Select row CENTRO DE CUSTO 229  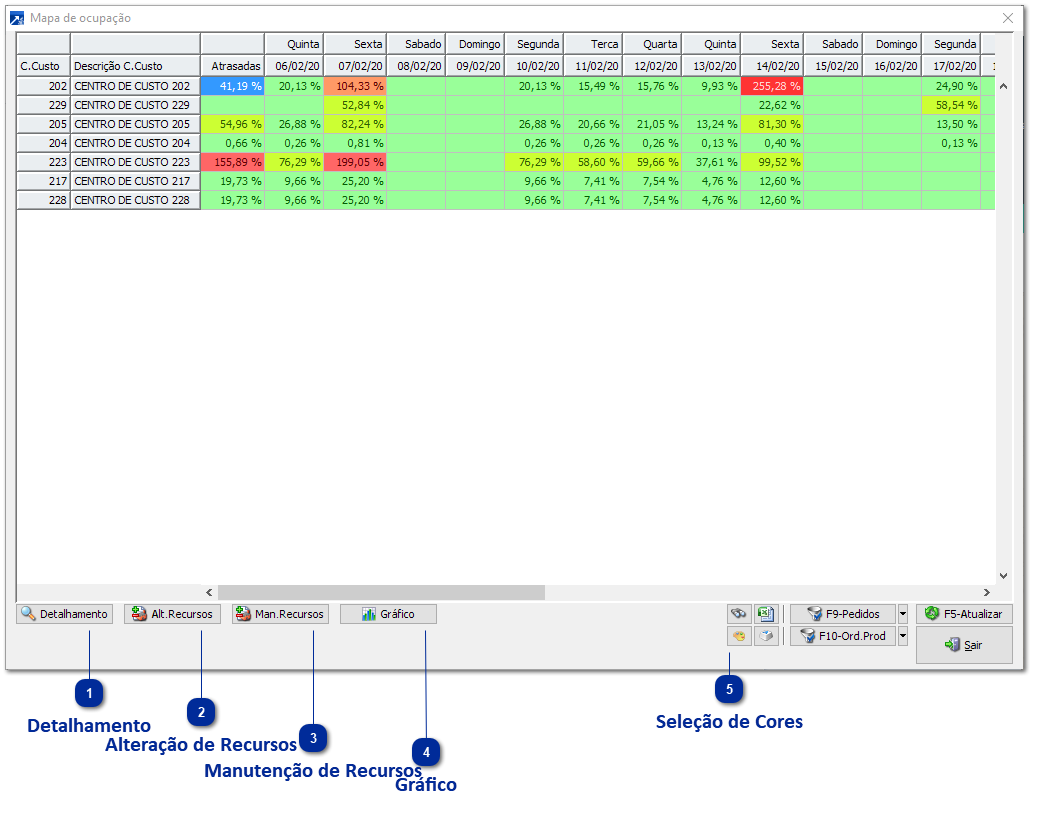coord(136,105)
